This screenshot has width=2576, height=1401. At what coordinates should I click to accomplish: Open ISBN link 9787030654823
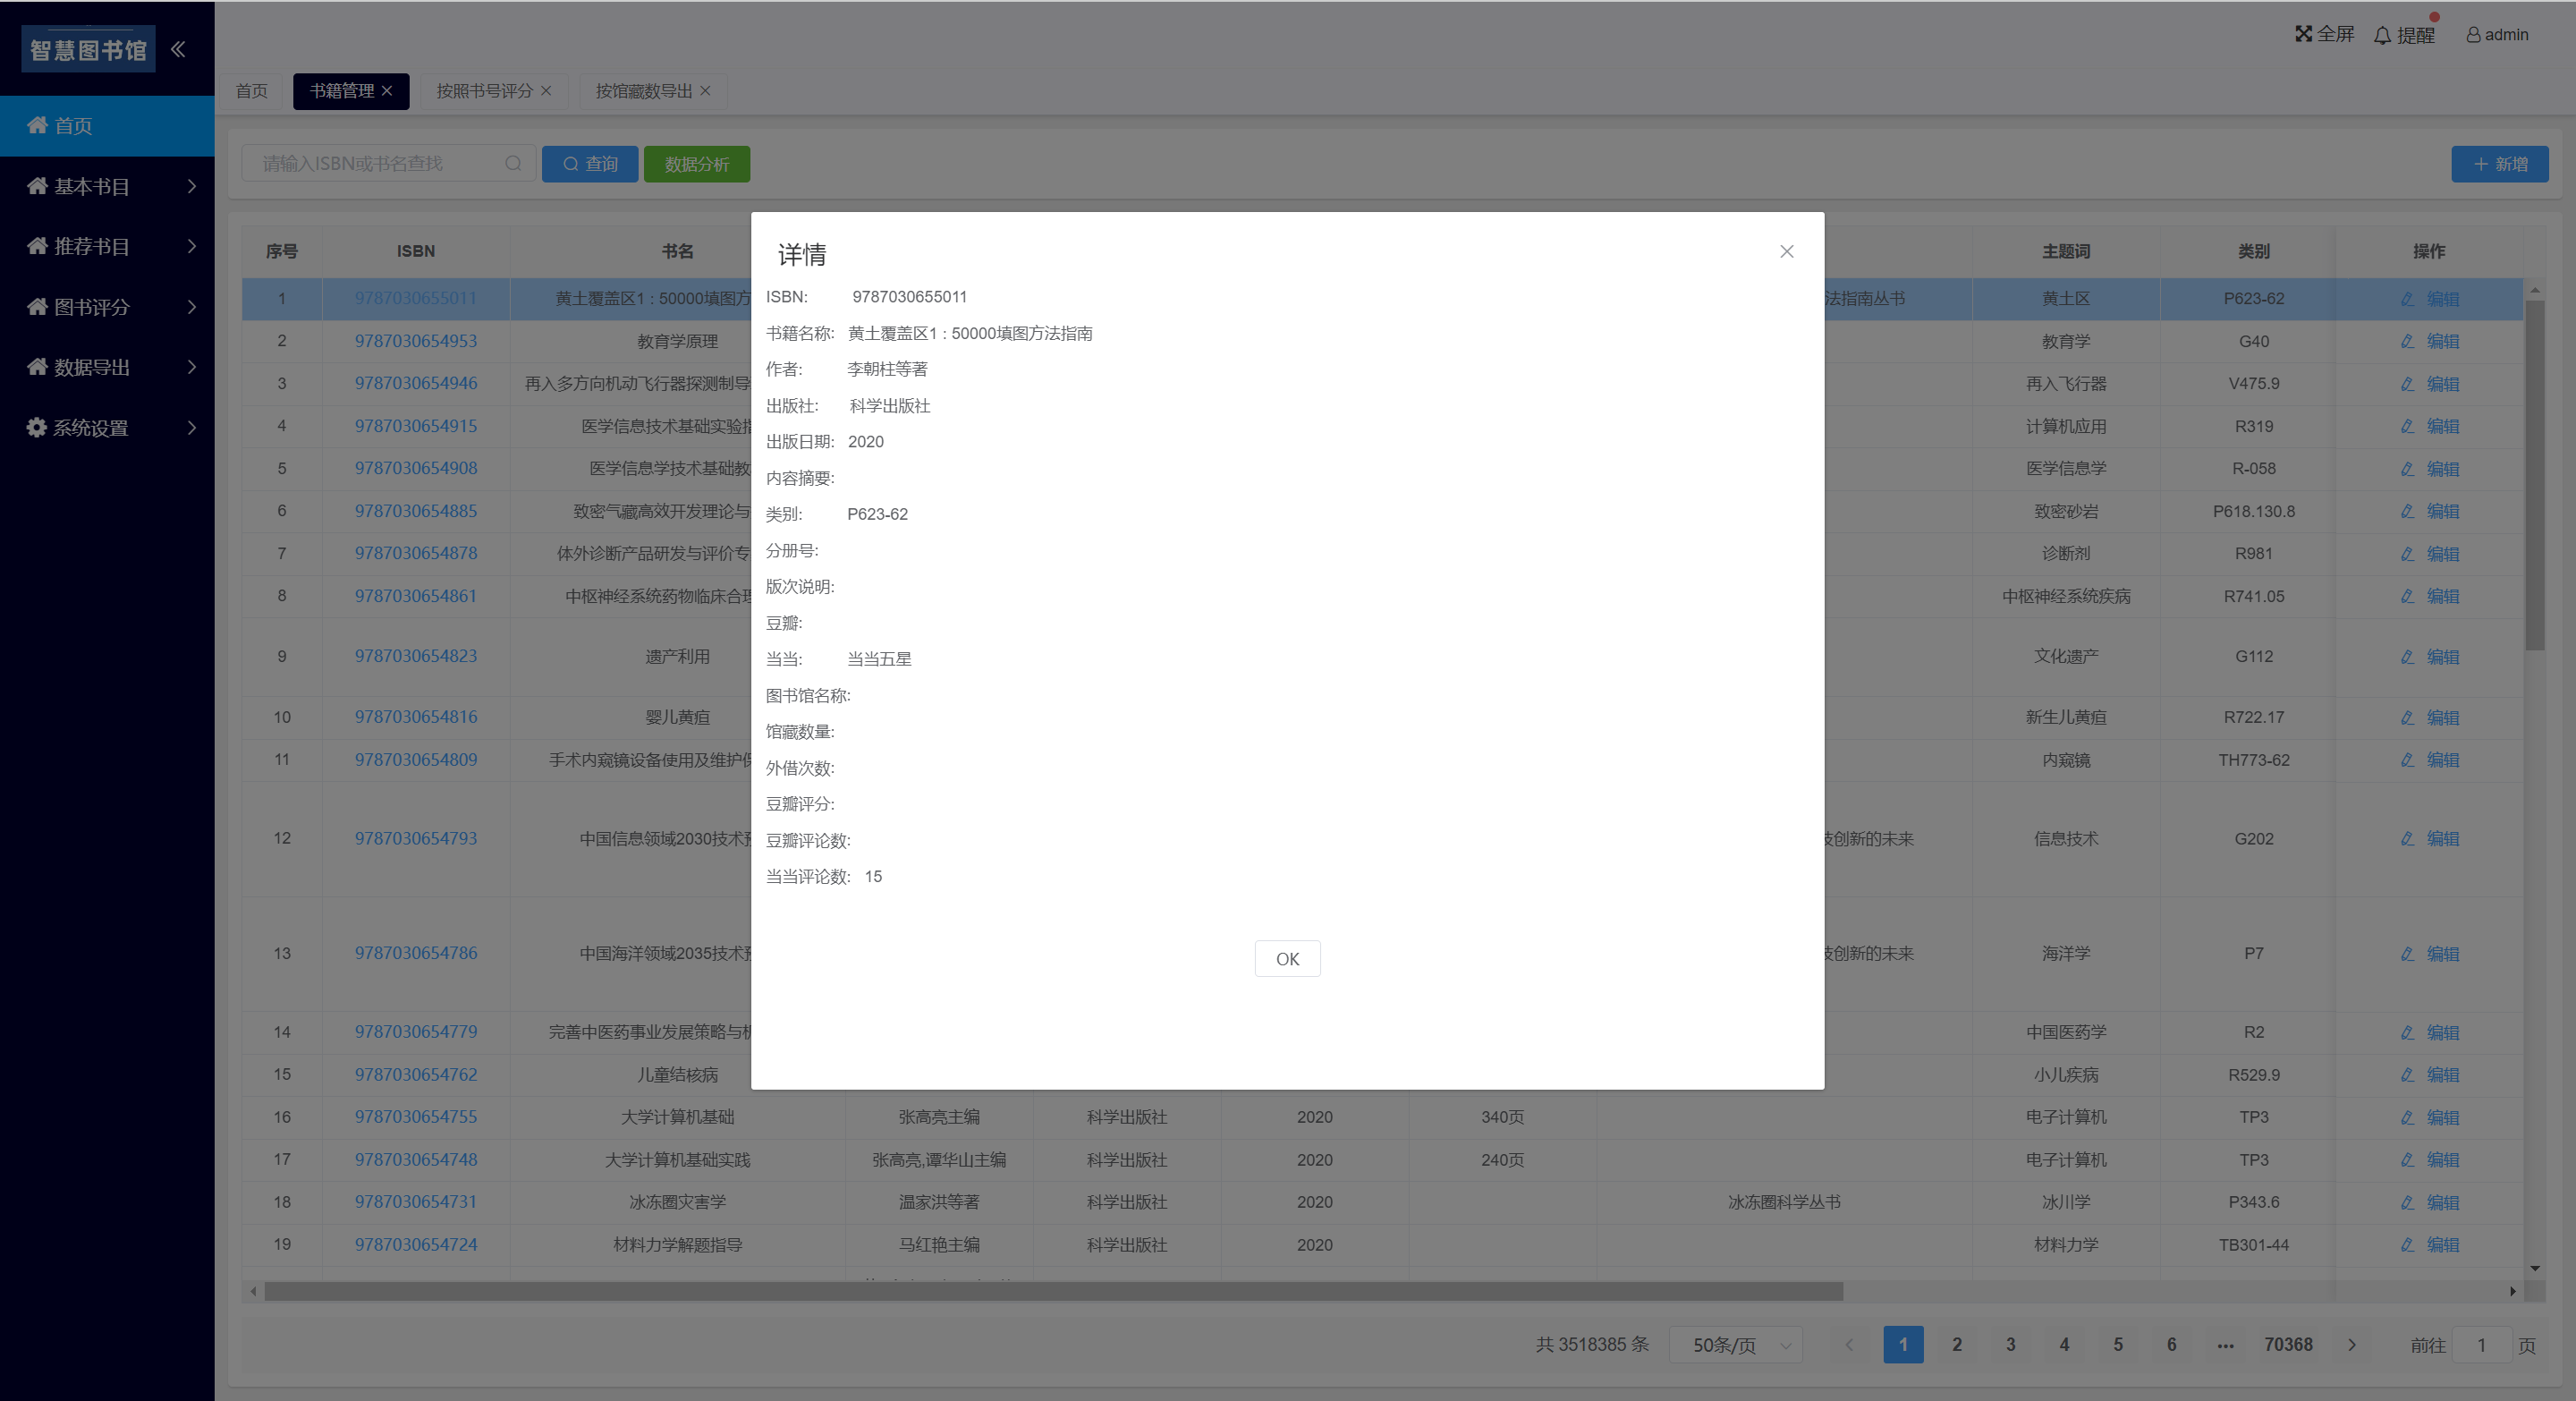click(x=416, y=656)
